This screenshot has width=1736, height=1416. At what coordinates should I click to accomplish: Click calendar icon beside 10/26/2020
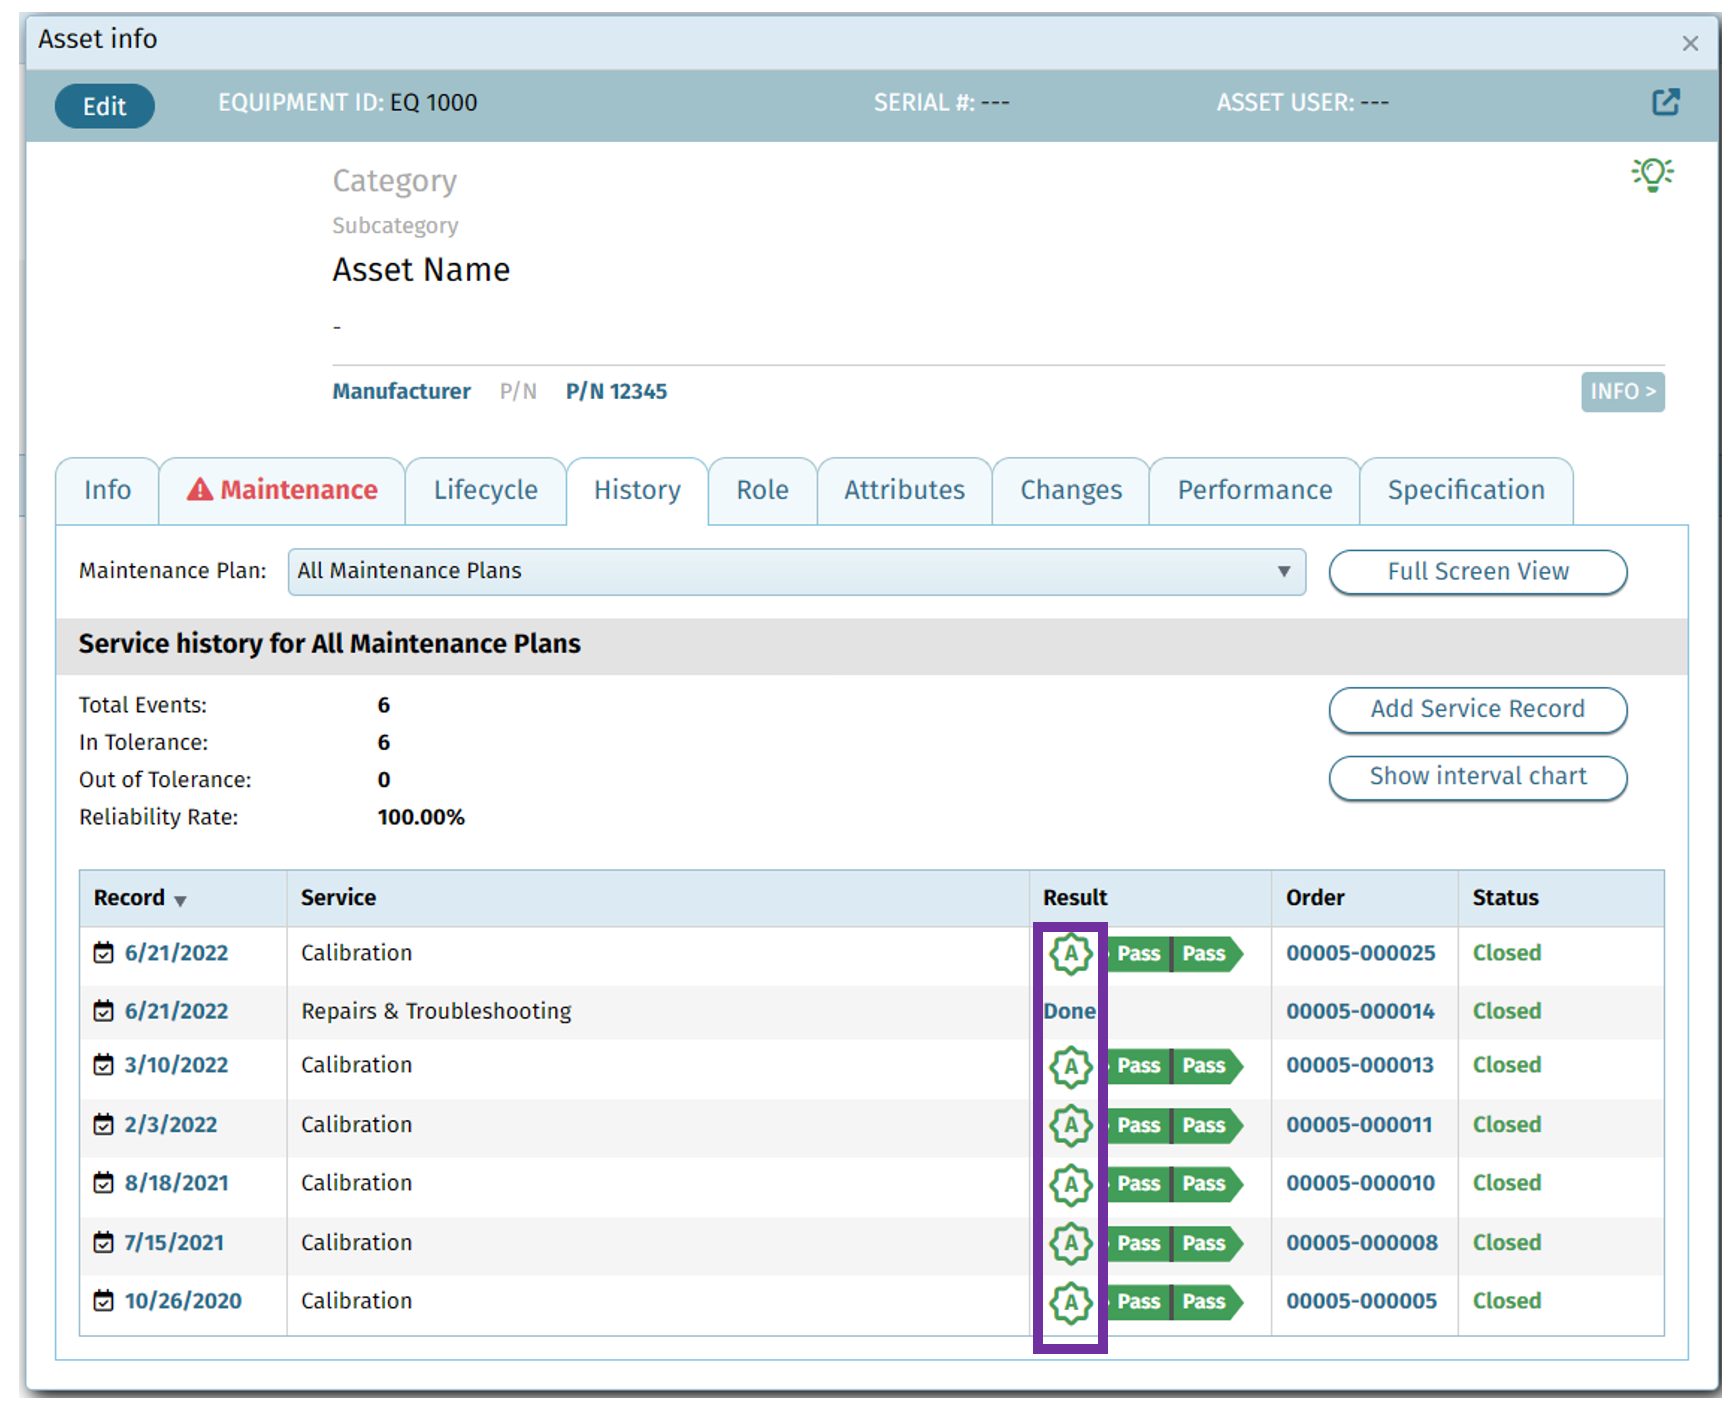104,1301
